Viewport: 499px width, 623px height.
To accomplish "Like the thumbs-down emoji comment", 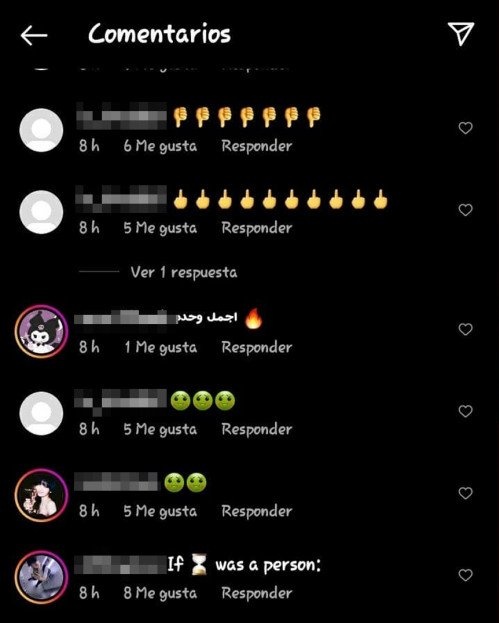I will coord(465,128).
